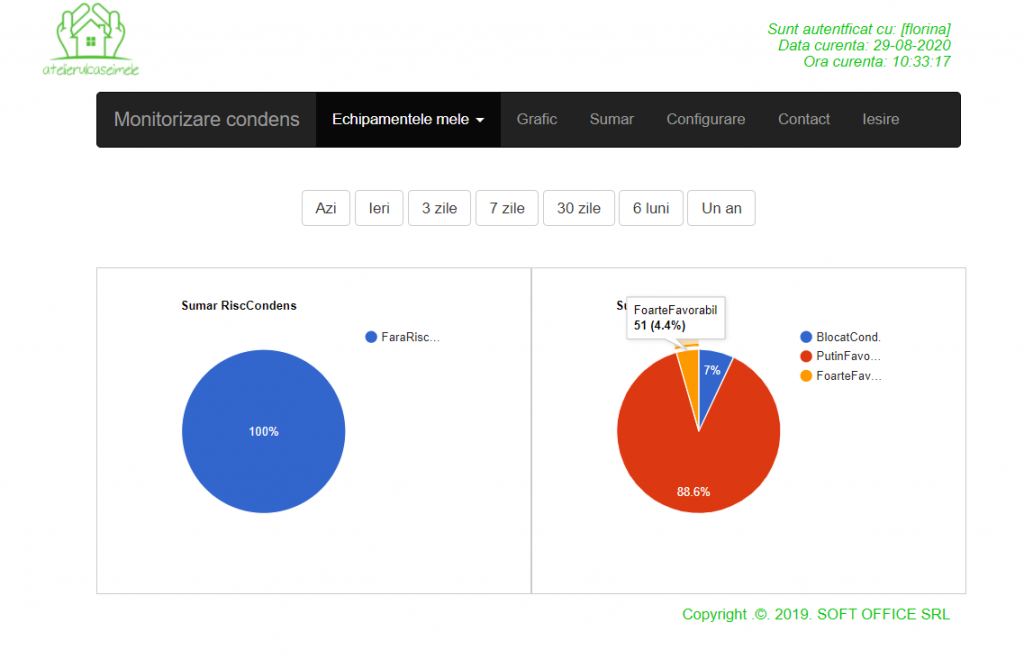Open the Grafic page
This screenshot has height=659, width=1024.
[537, 119]
